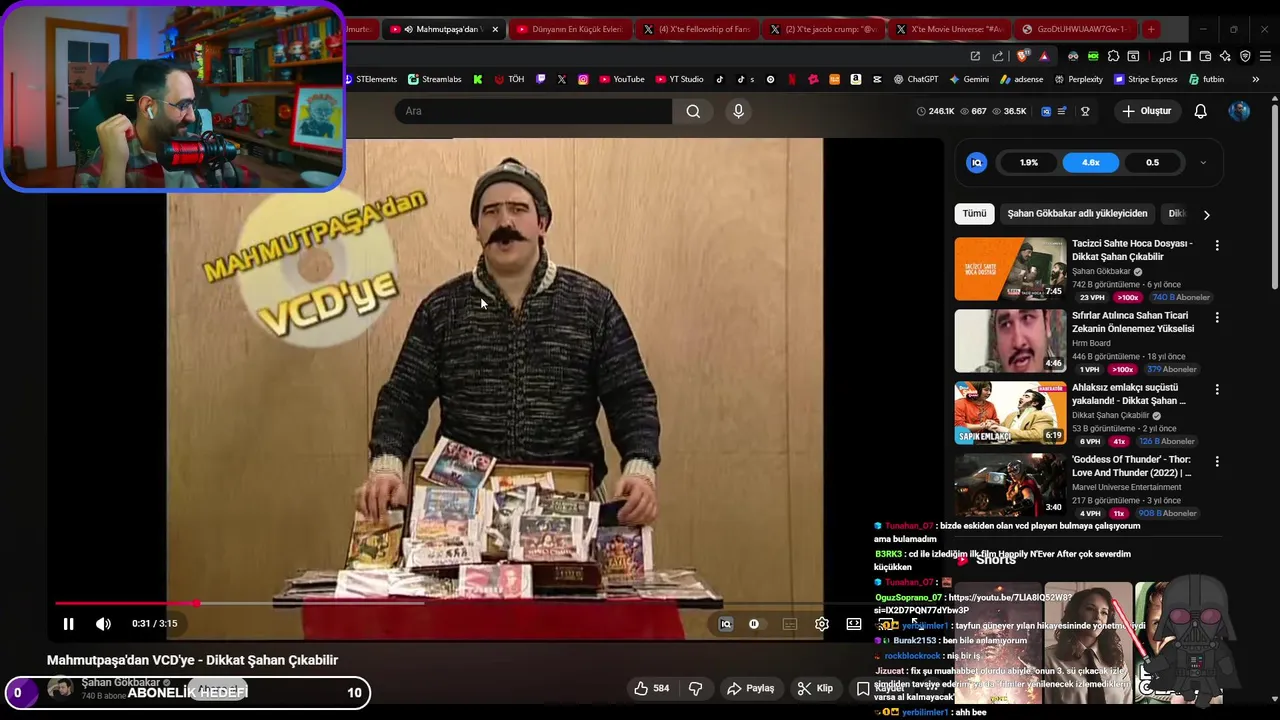Save video using the Kaydet bookmark button
The width and height of the screenshot is (1280, 720).
880,688
